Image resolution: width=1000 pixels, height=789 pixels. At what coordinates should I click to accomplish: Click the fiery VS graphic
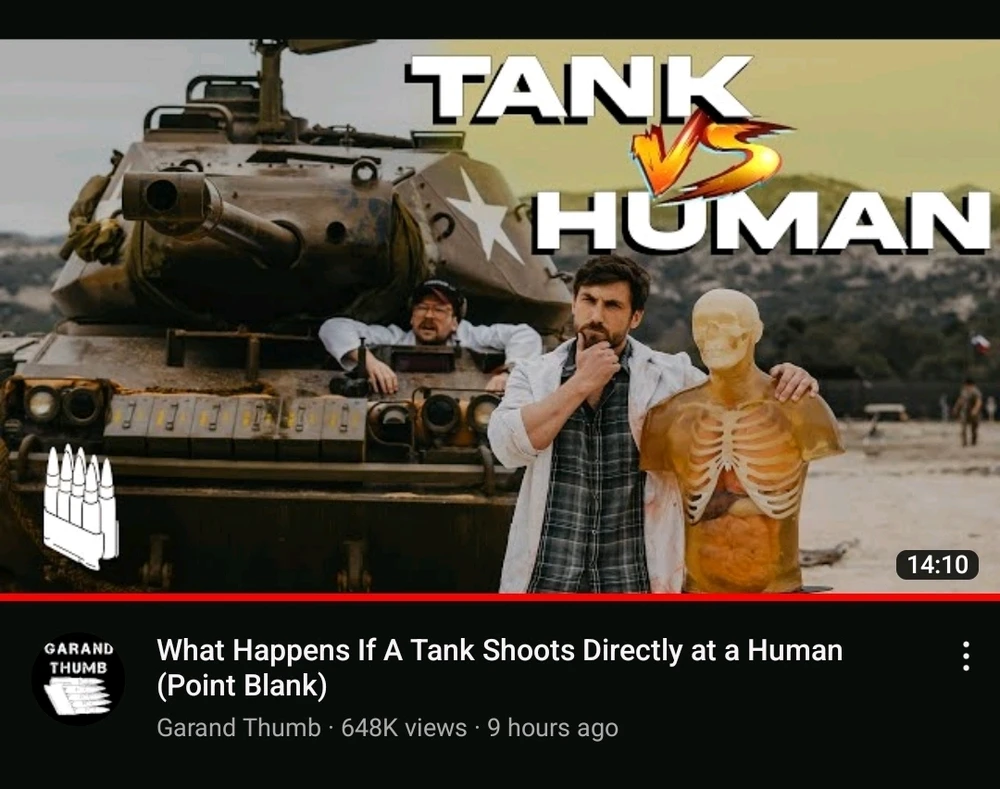tap(706, 154)
